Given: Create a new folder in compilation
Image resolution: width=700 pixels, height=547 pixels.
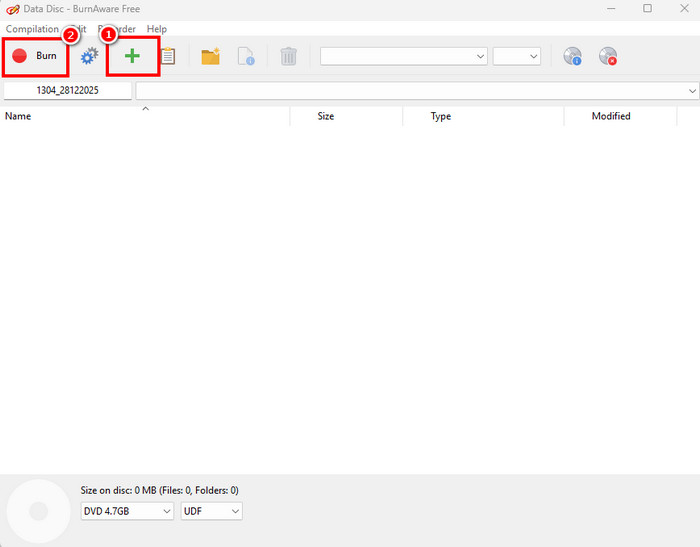Looking at the screenshot, I should (210, 57).
